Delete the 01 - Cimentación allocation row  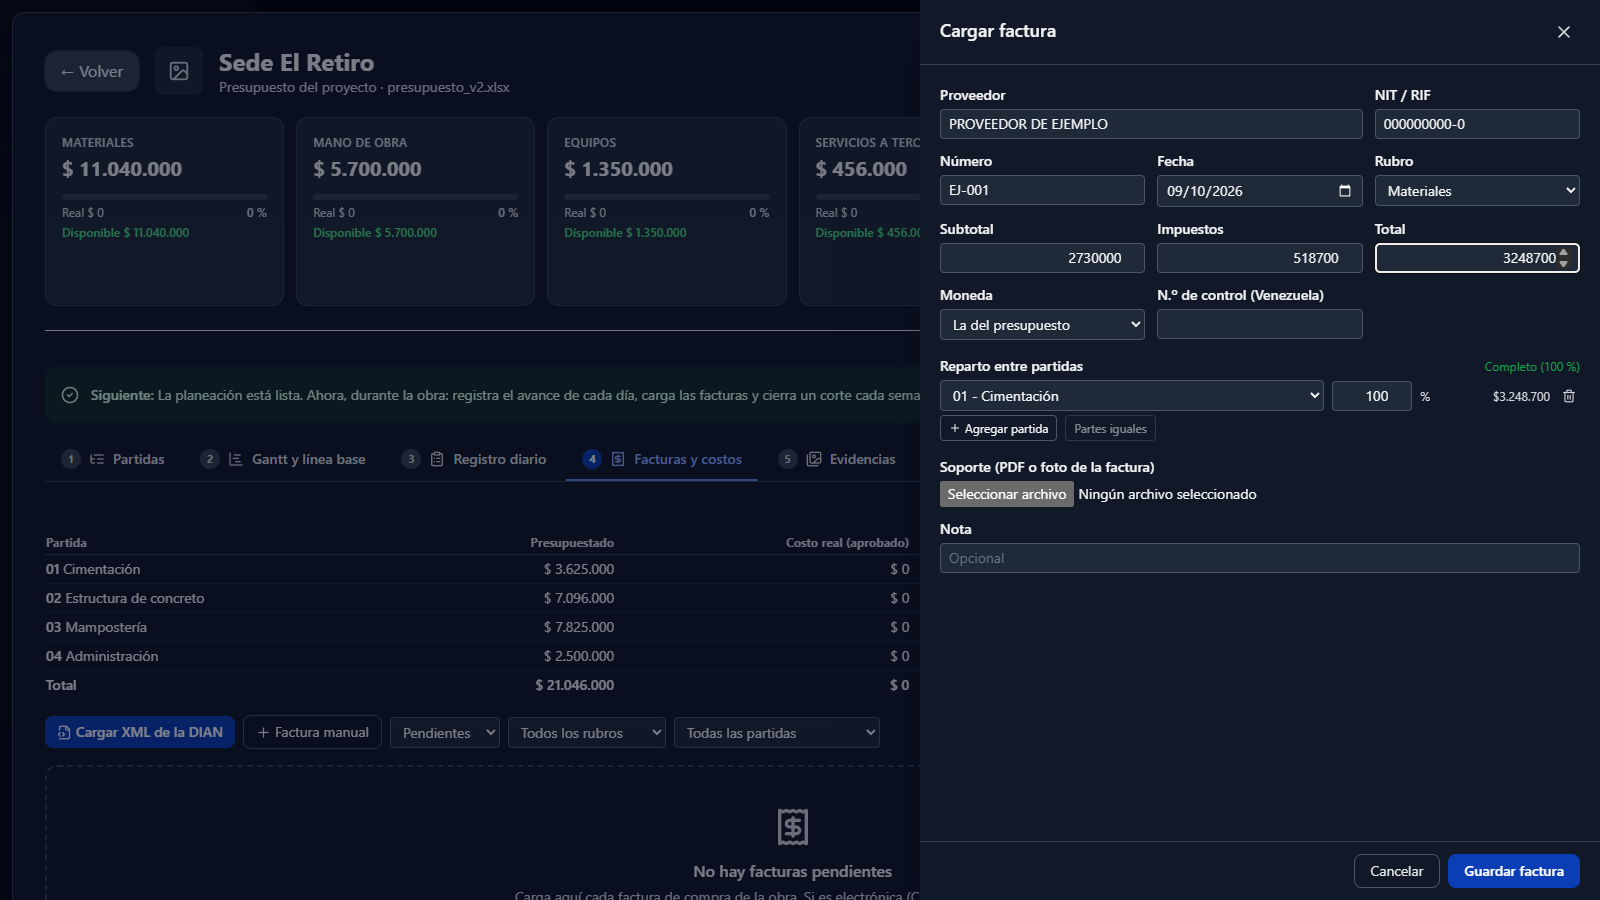click(1569, 396)
